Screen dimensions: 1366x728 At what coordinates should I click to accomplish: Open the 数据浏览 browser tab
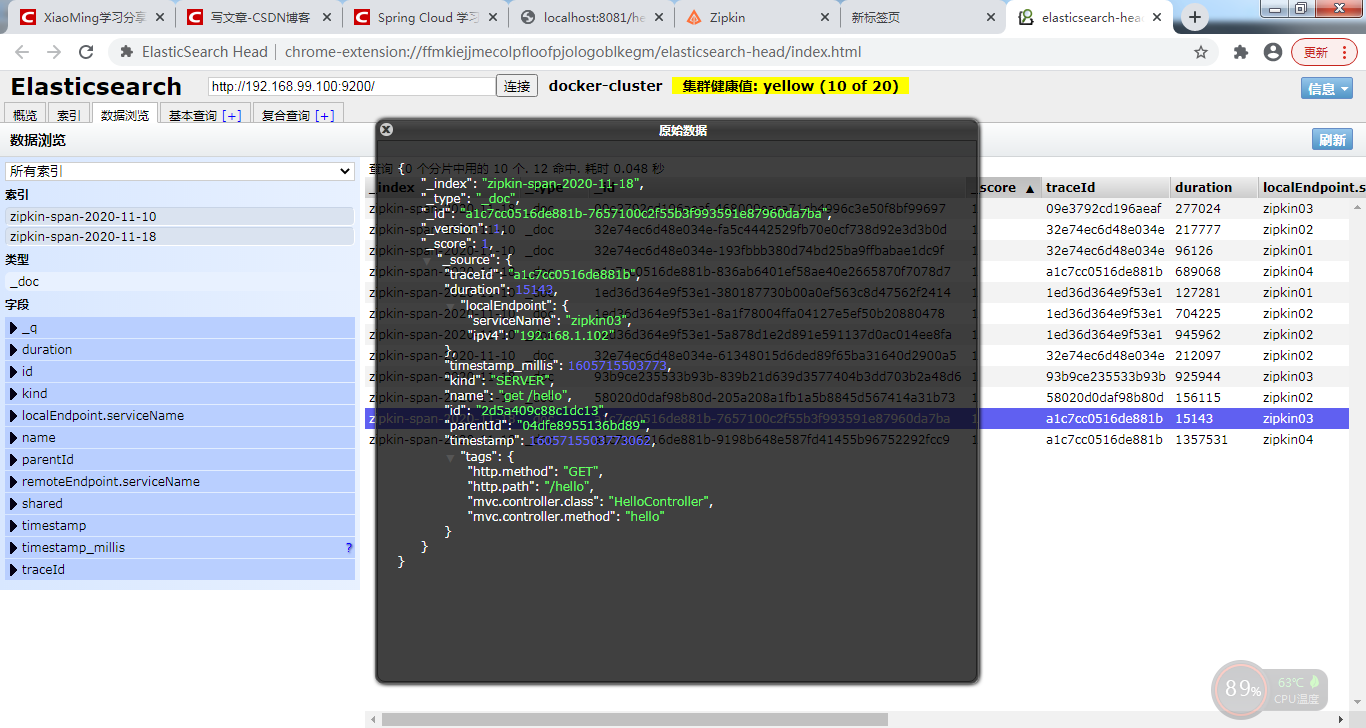[x=125, y=116]
